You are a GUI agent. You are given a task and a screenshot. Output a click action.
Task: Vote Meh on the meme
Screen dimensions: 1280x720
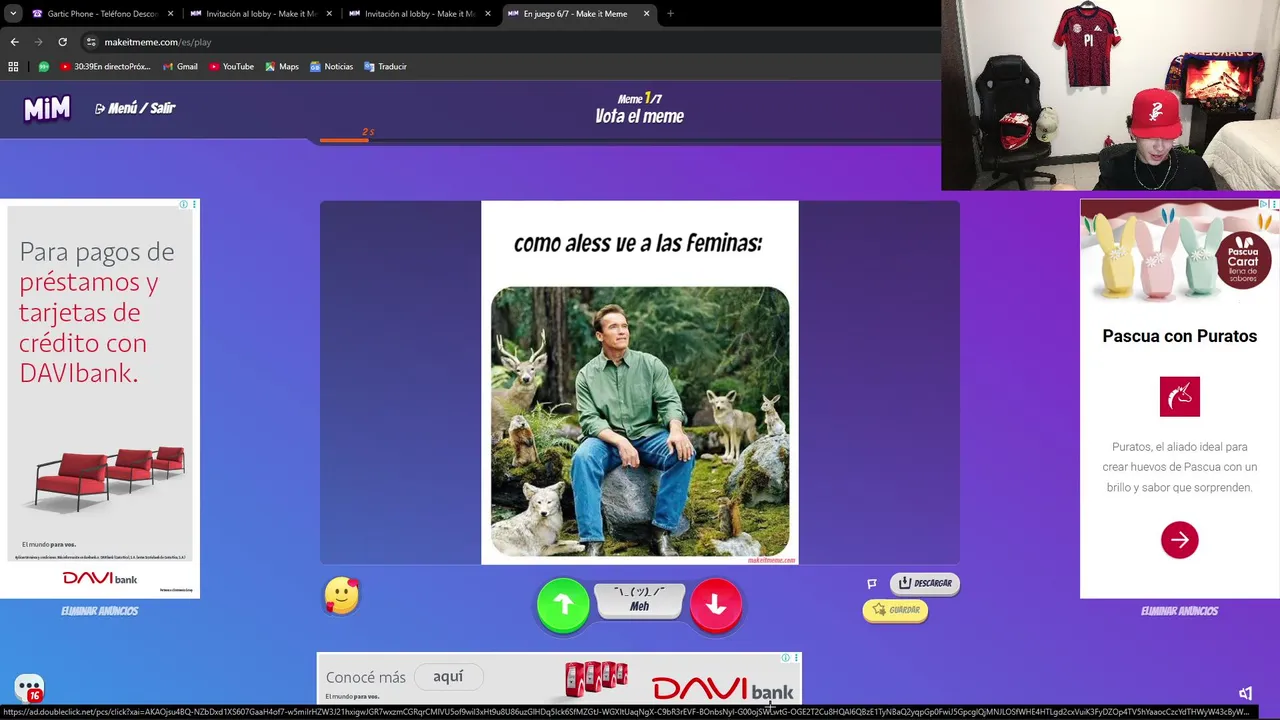pyautogui.click(x=640, y=600)
